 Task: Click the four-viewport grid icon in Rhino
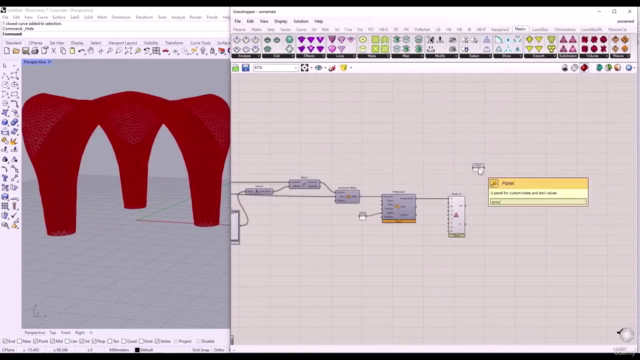click(156, 51)
